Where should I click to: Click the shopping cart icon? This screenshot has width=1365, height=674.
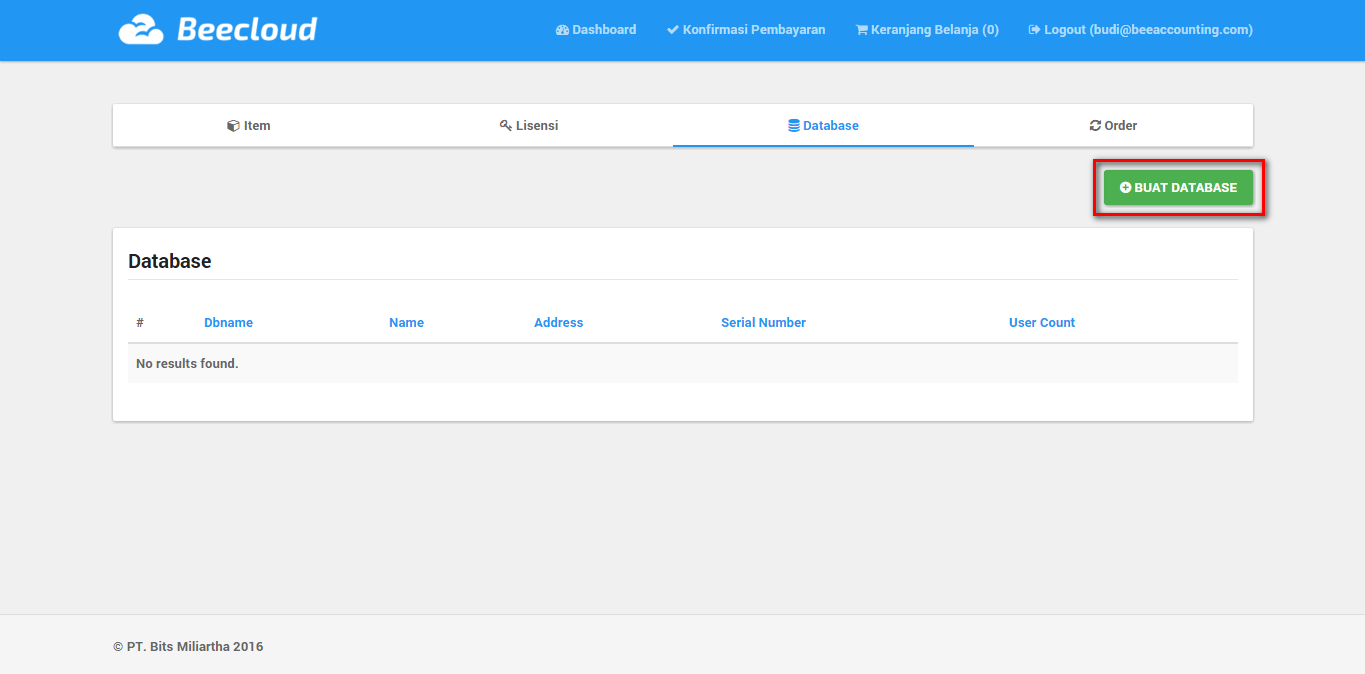pyautogui.click(x=861, y=30)
